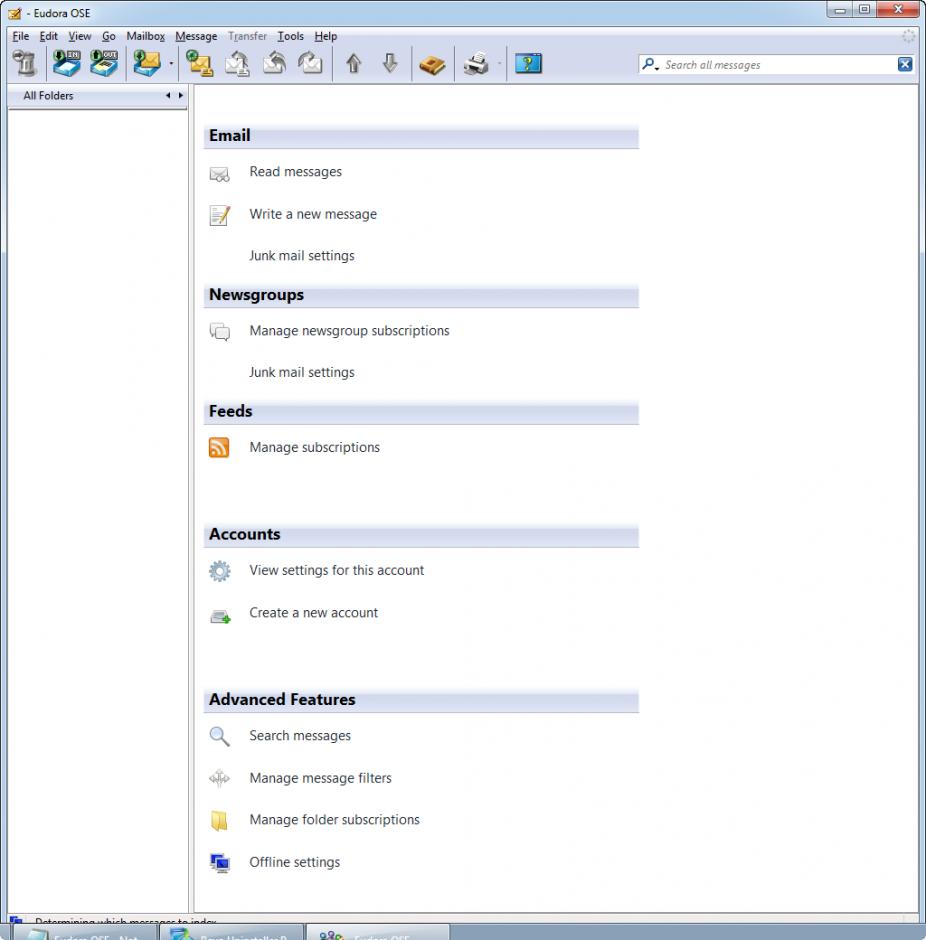Image resolution: width=926 pixels, height=940 pixels.
Task: Click the New Message toolbar icon
Action: (200, 64)
